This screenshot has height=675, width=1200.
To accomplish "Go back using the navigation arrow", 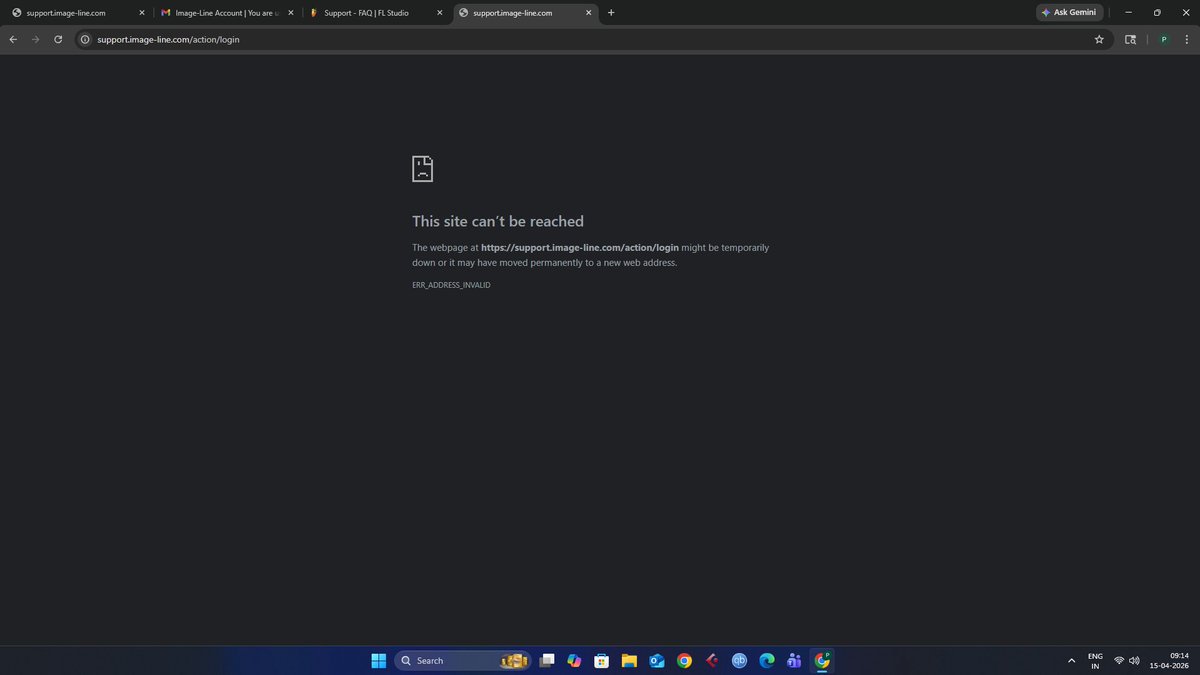I will click(13, 39).
